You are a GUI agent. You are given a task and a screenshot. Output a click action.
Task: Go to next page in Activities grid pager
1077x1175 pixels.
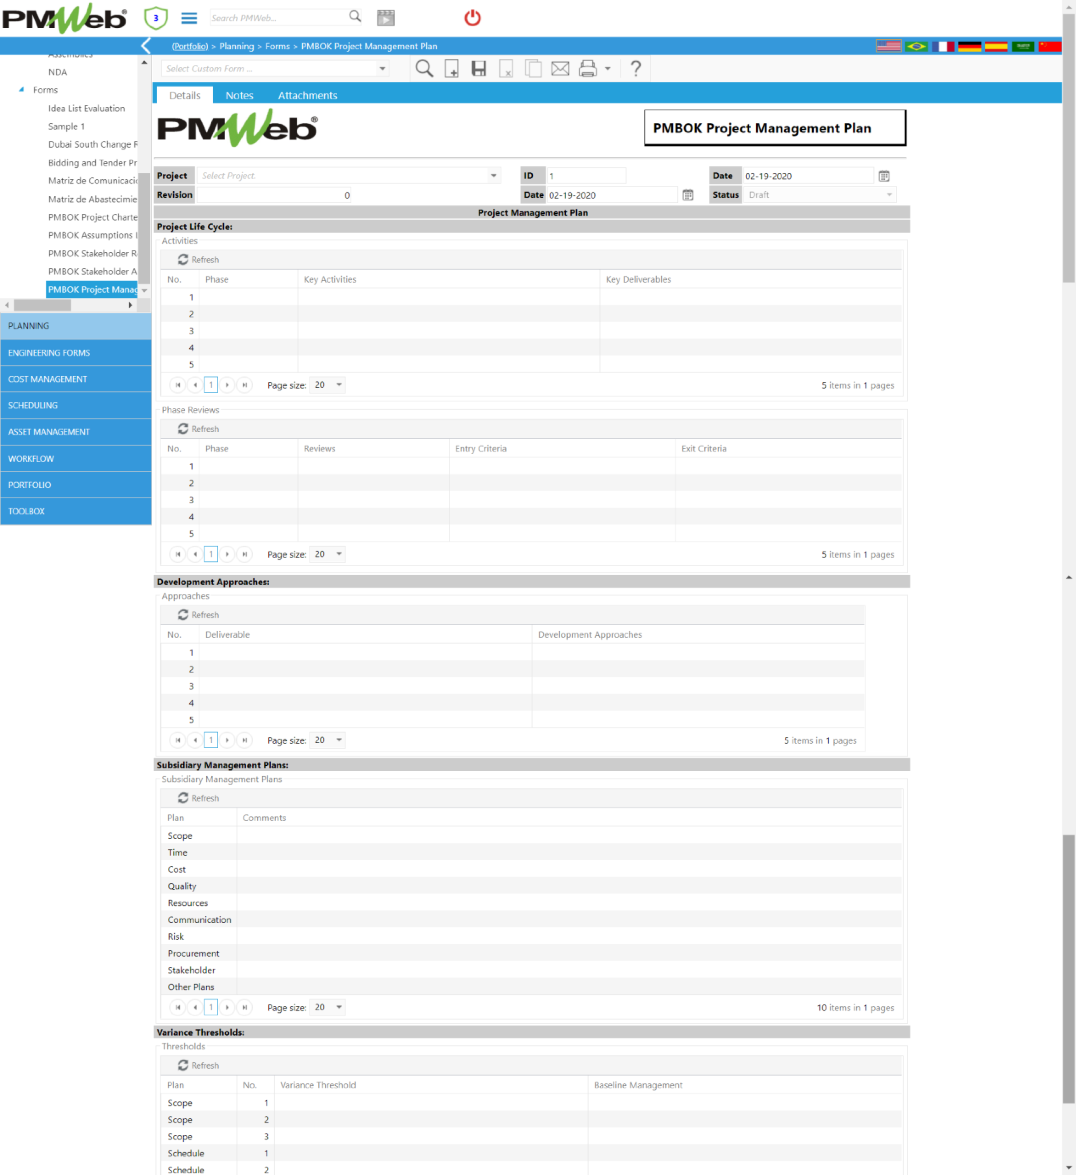(x=227, y=384)
